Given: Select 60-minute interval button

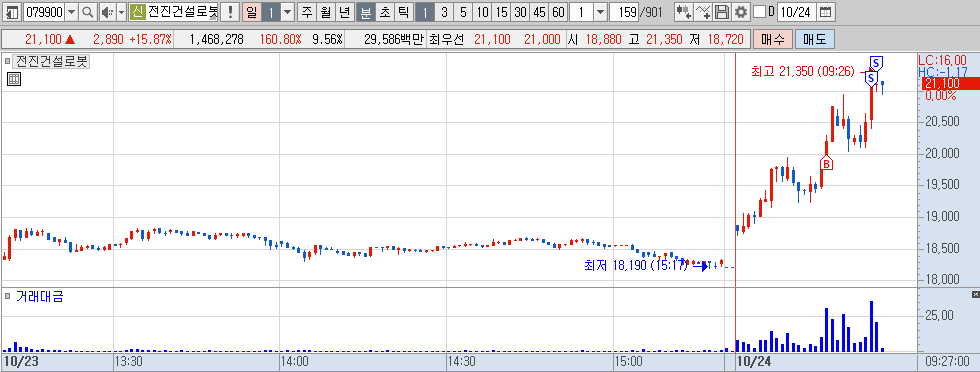Looking at the screenshot, I should coord(558,12).
